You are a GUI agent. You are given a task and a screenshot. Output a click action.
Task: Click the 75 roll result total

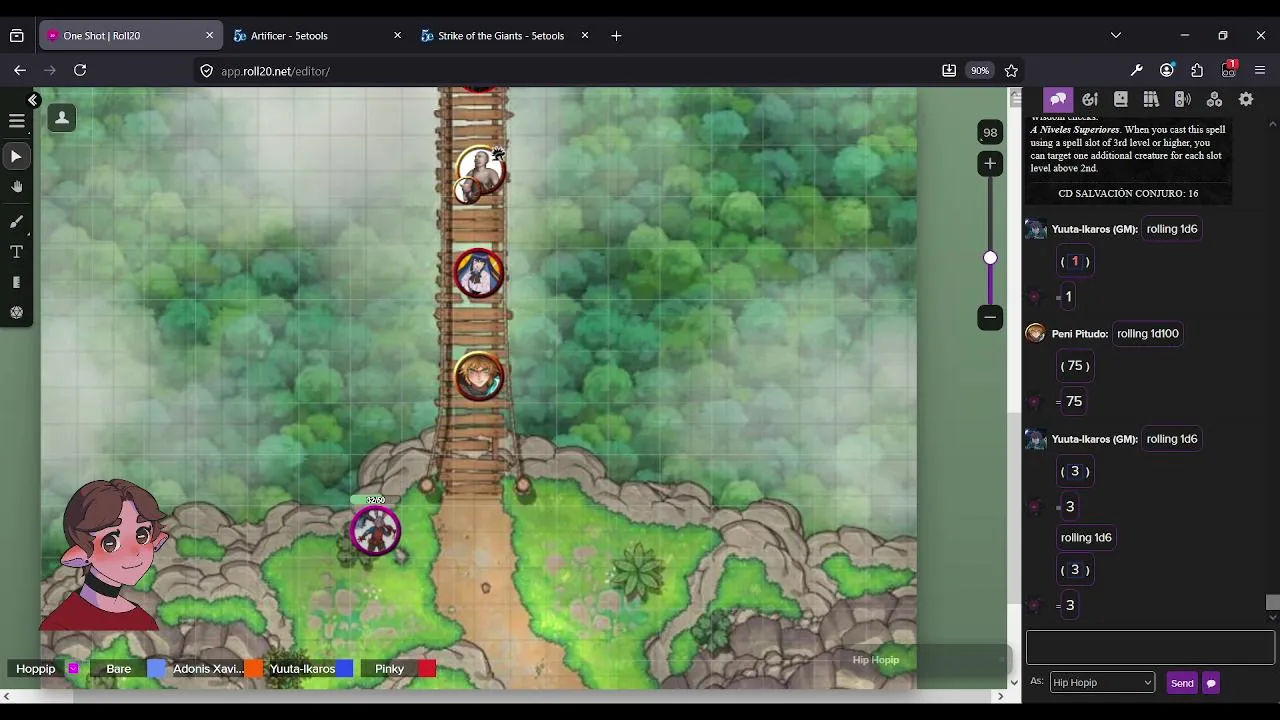1074,401
